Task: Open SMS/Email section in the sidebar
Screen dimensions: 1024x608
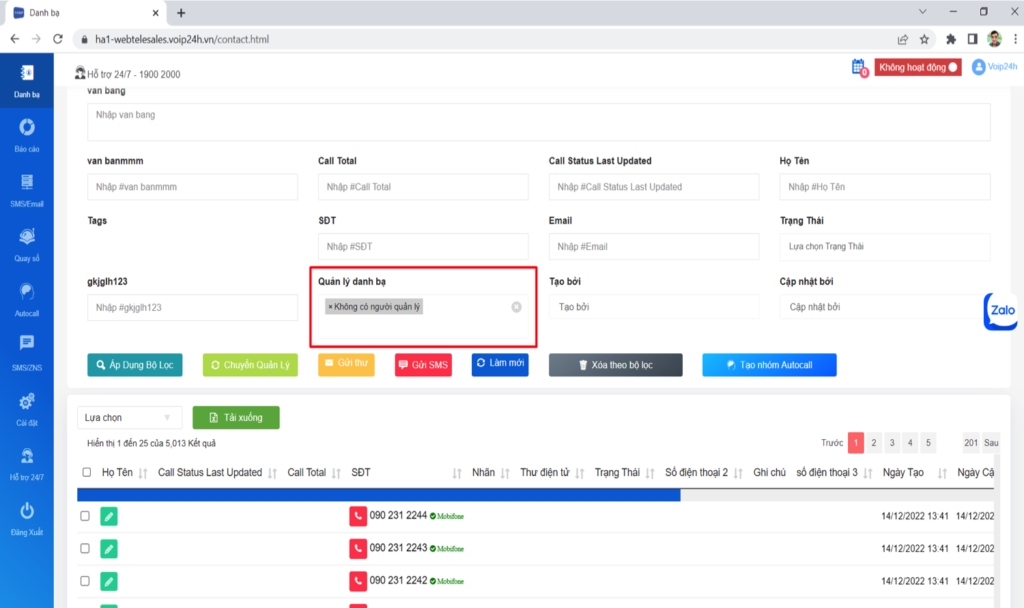Action: 27,183
